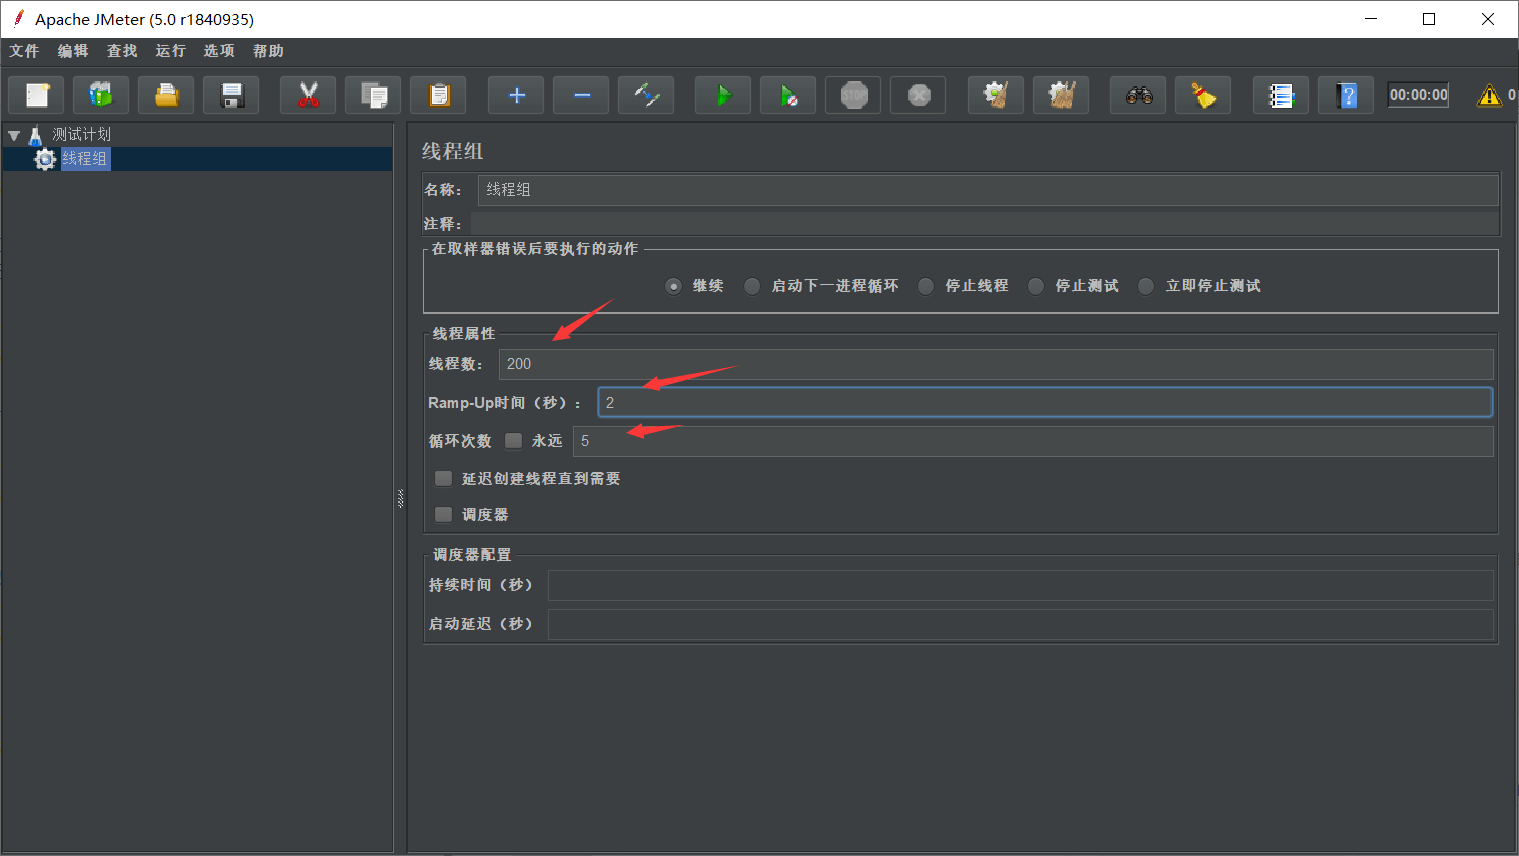Open the 文件 menu
Viewport: 1519px width, 856px height.
click(x=24, y=51)
